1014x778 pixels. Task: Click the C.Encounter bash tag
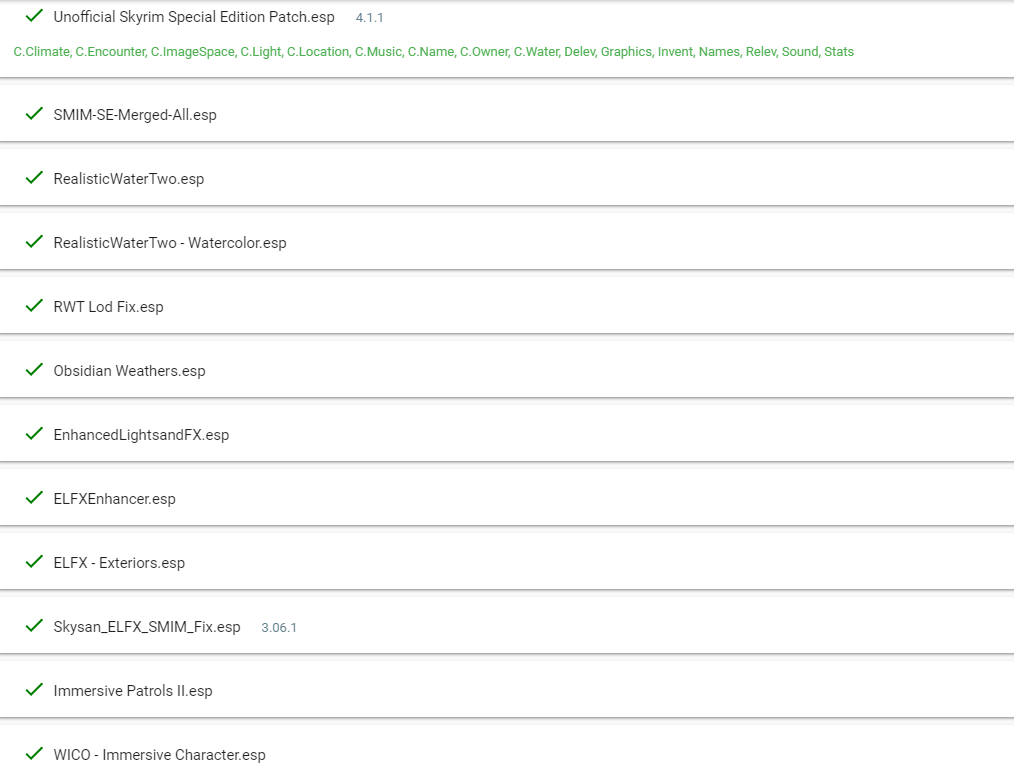111,52
